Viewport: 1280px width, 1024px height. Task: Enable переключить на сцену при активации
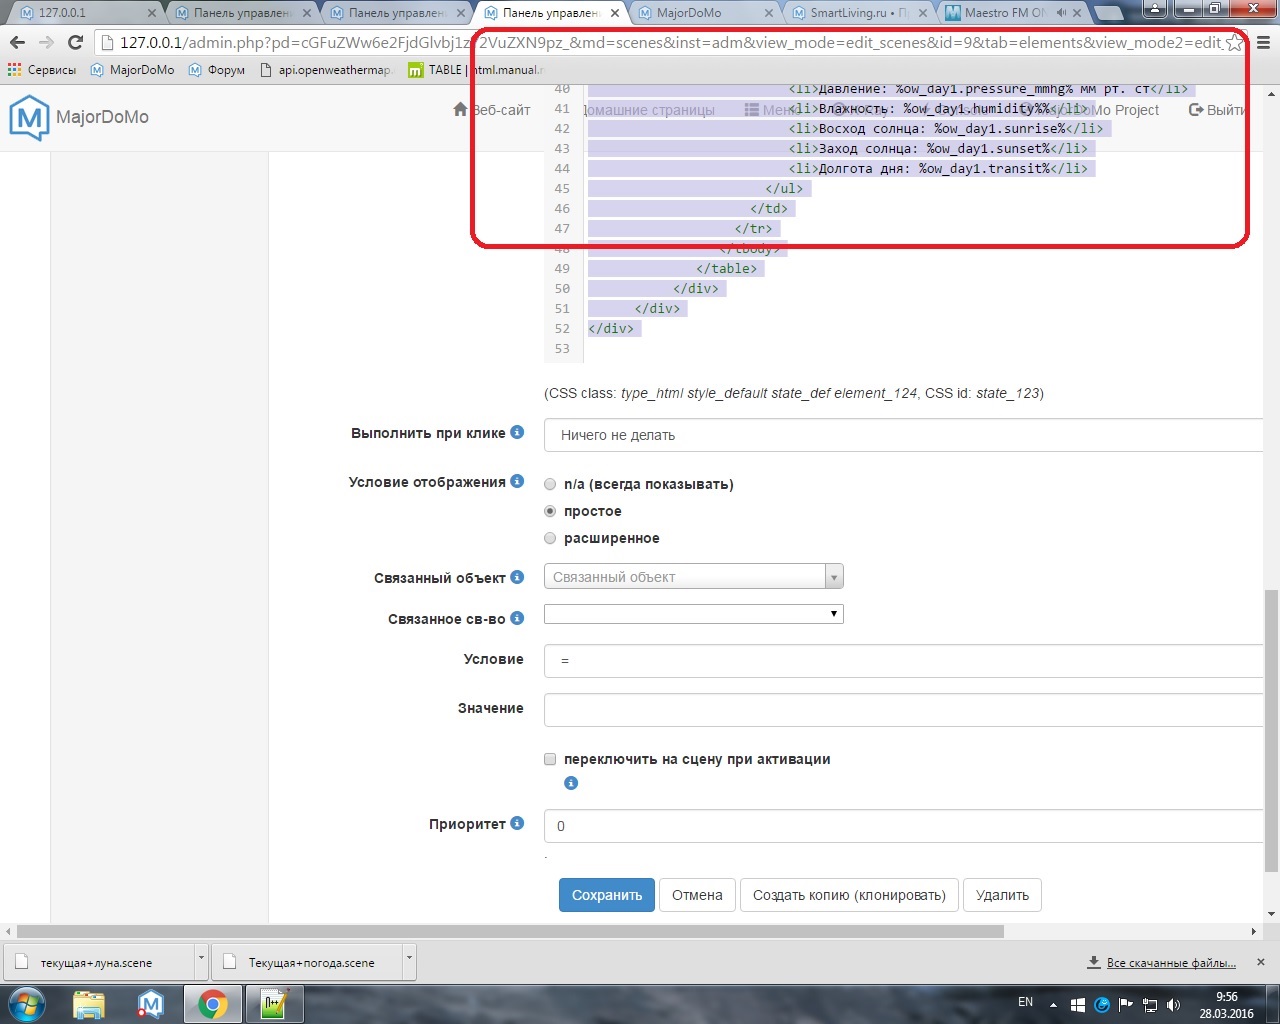click(550, 759)
